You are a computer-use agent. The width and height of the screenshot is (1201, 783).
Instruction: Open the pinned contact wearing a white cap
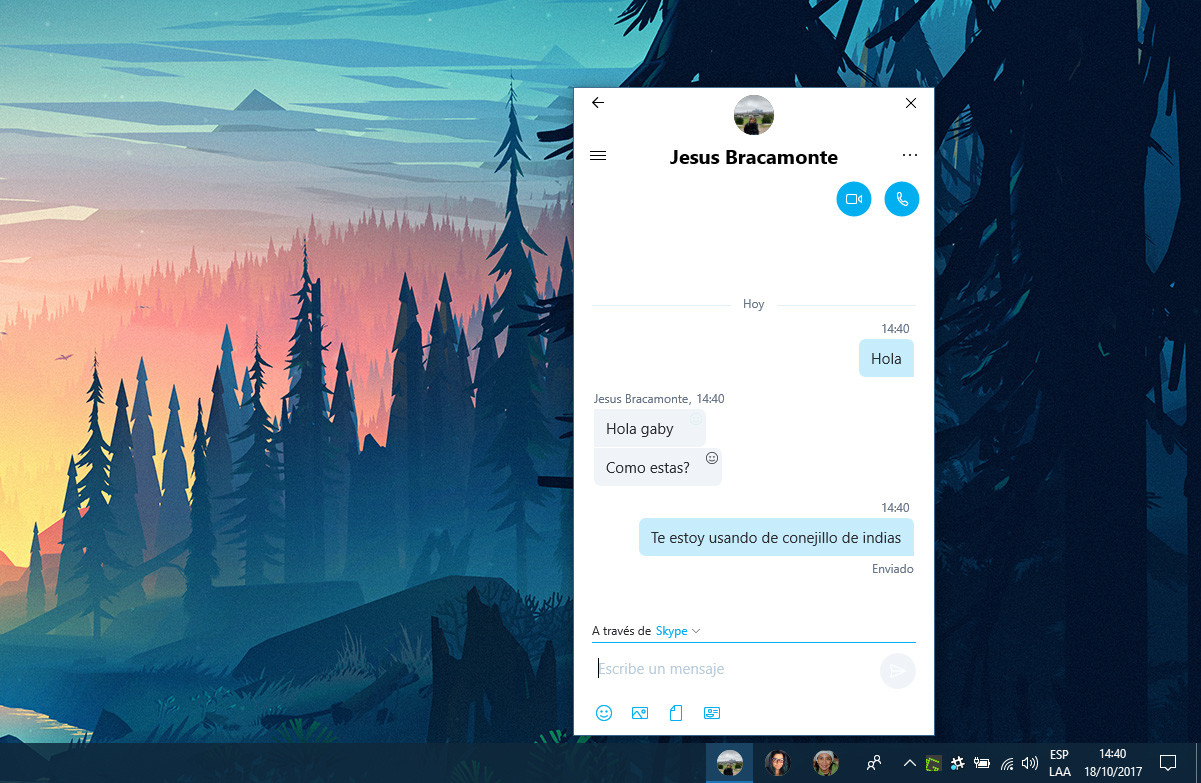tap(825, 763)
